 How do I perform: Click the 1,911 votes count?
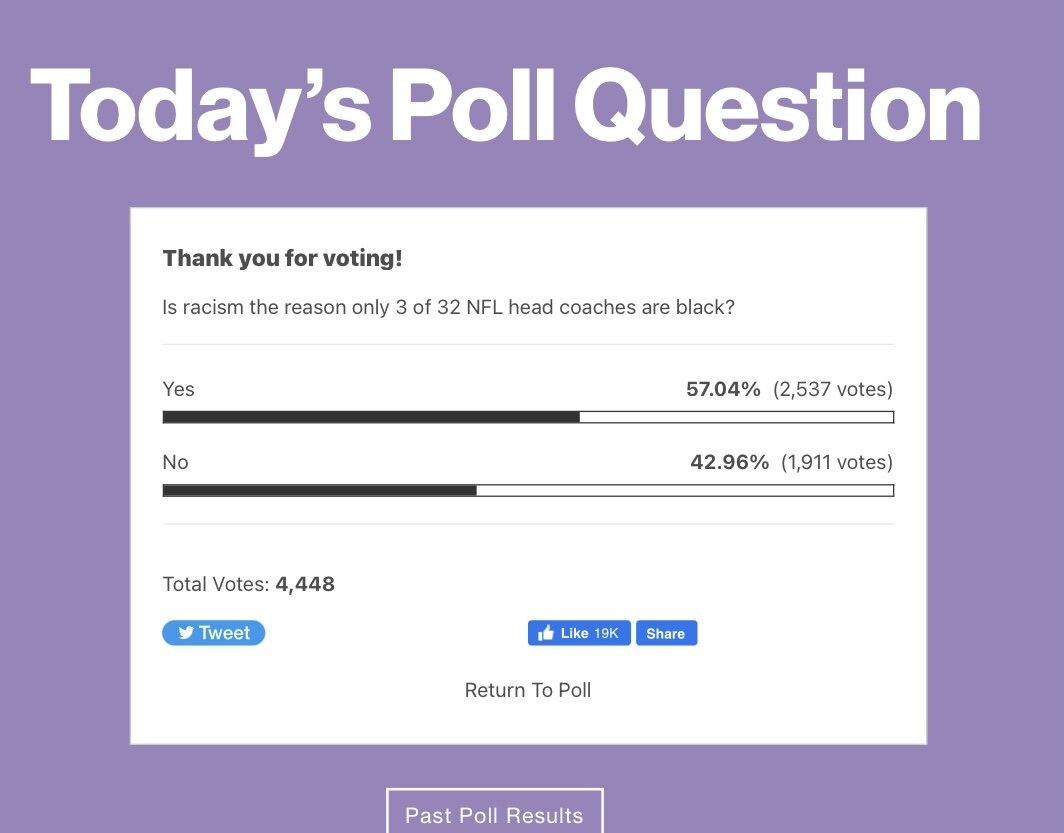[837, 462]
